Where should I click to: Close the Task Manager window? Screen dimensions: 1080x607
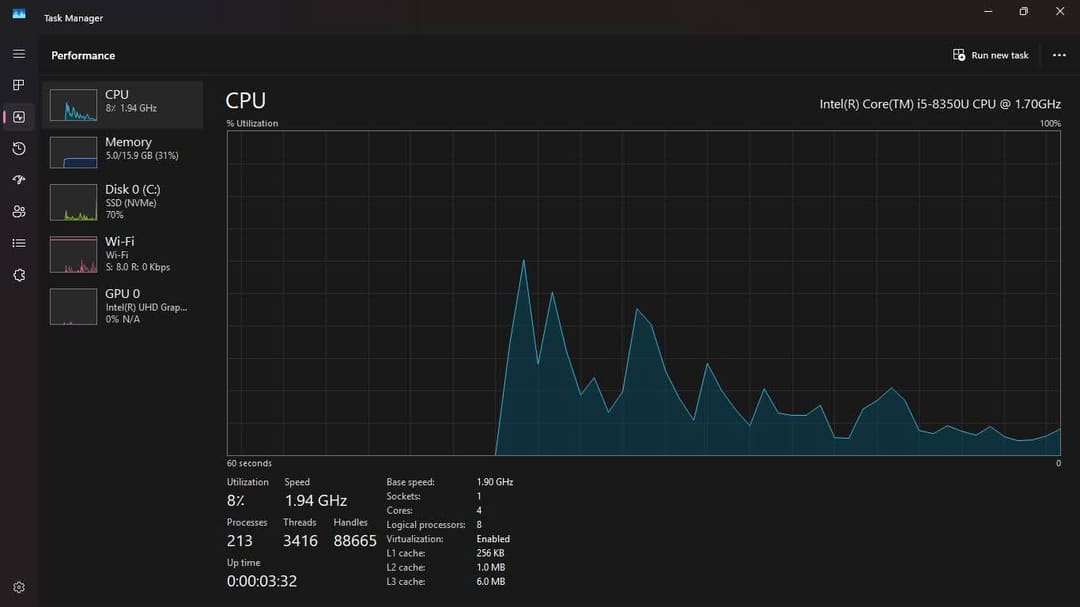tap(1060, 12)
